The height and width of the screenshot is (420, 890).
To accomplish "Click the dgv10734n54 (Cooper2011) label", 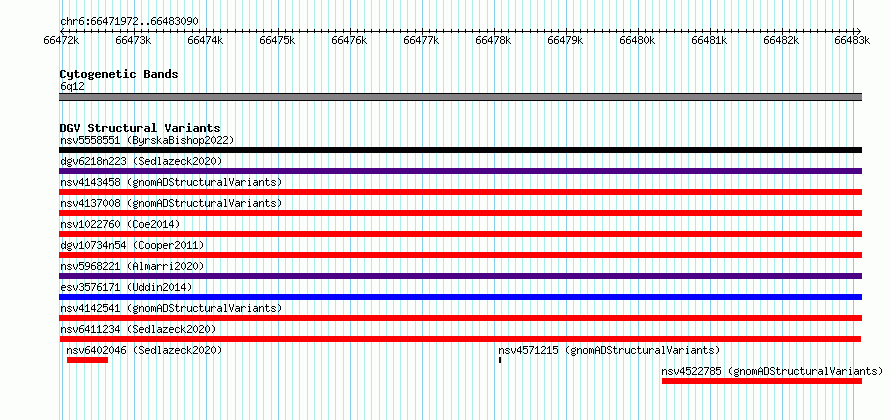I will 132,245.
